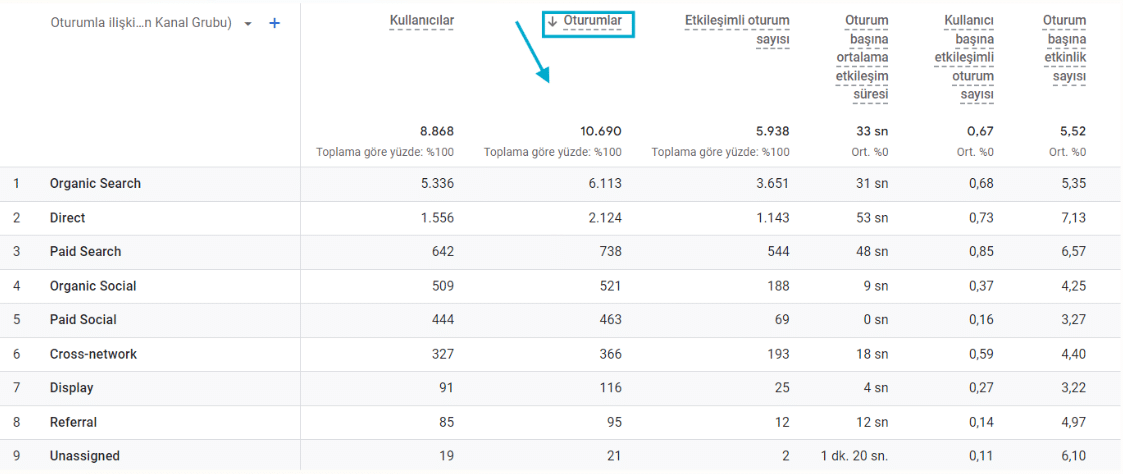Select the Display channel row
The height and width of the screenshot is (474, 1123).
pyautogui.click(x=70, y=388)
